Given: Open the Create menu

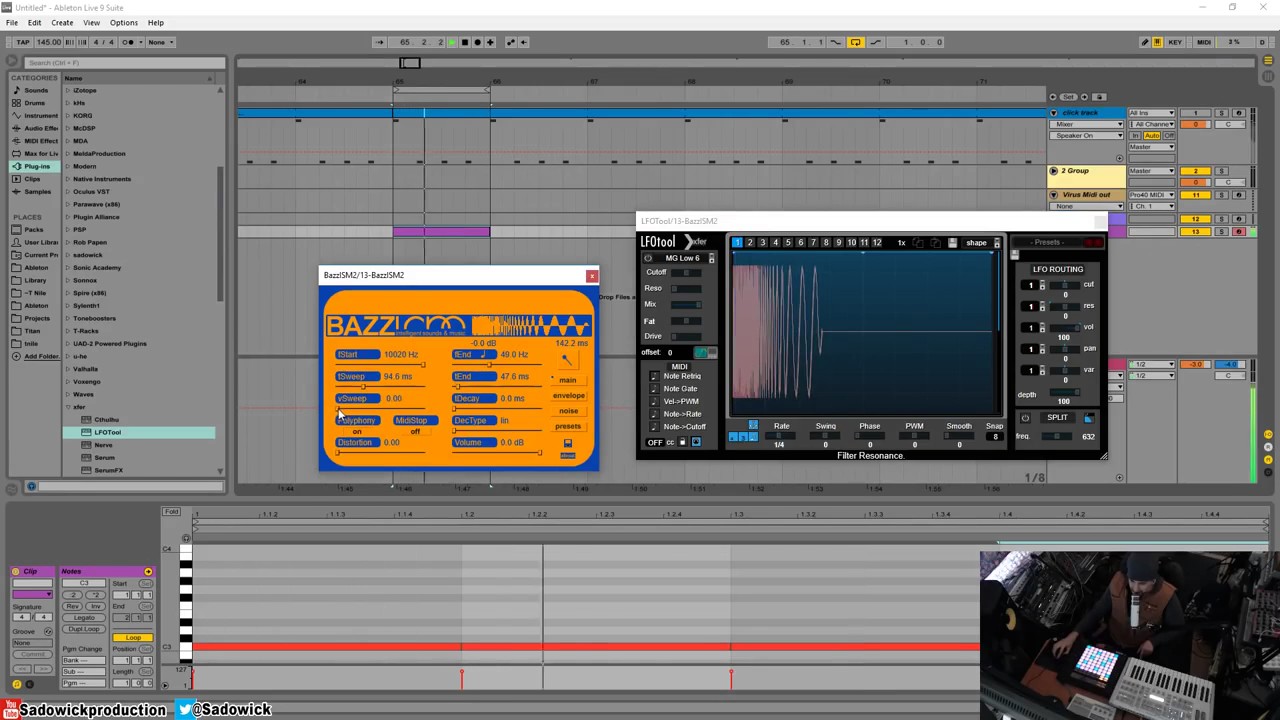Looking at the screenshot, I should coord(62,22).
